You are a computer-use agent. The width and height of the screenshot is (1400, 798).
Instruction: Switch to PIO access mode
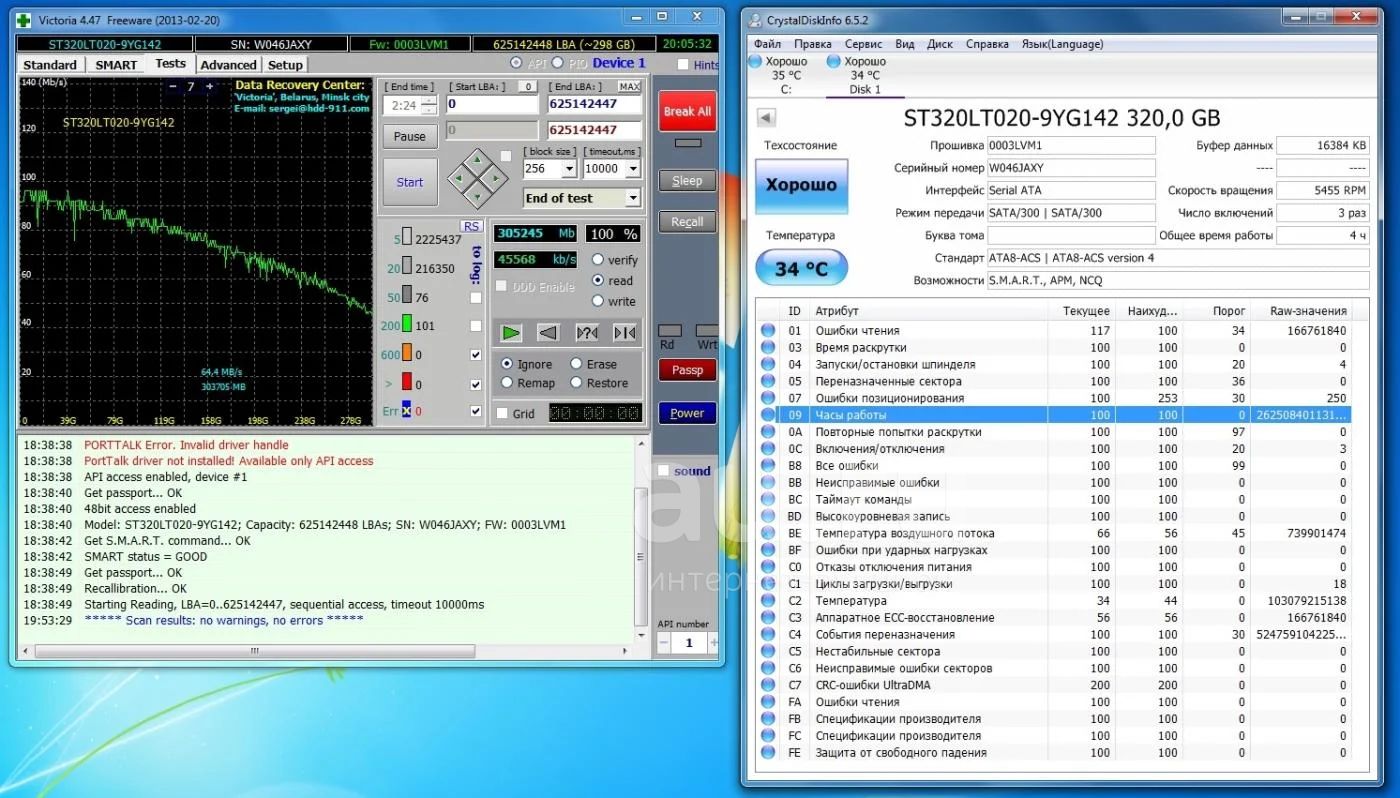tap(558, 63)
